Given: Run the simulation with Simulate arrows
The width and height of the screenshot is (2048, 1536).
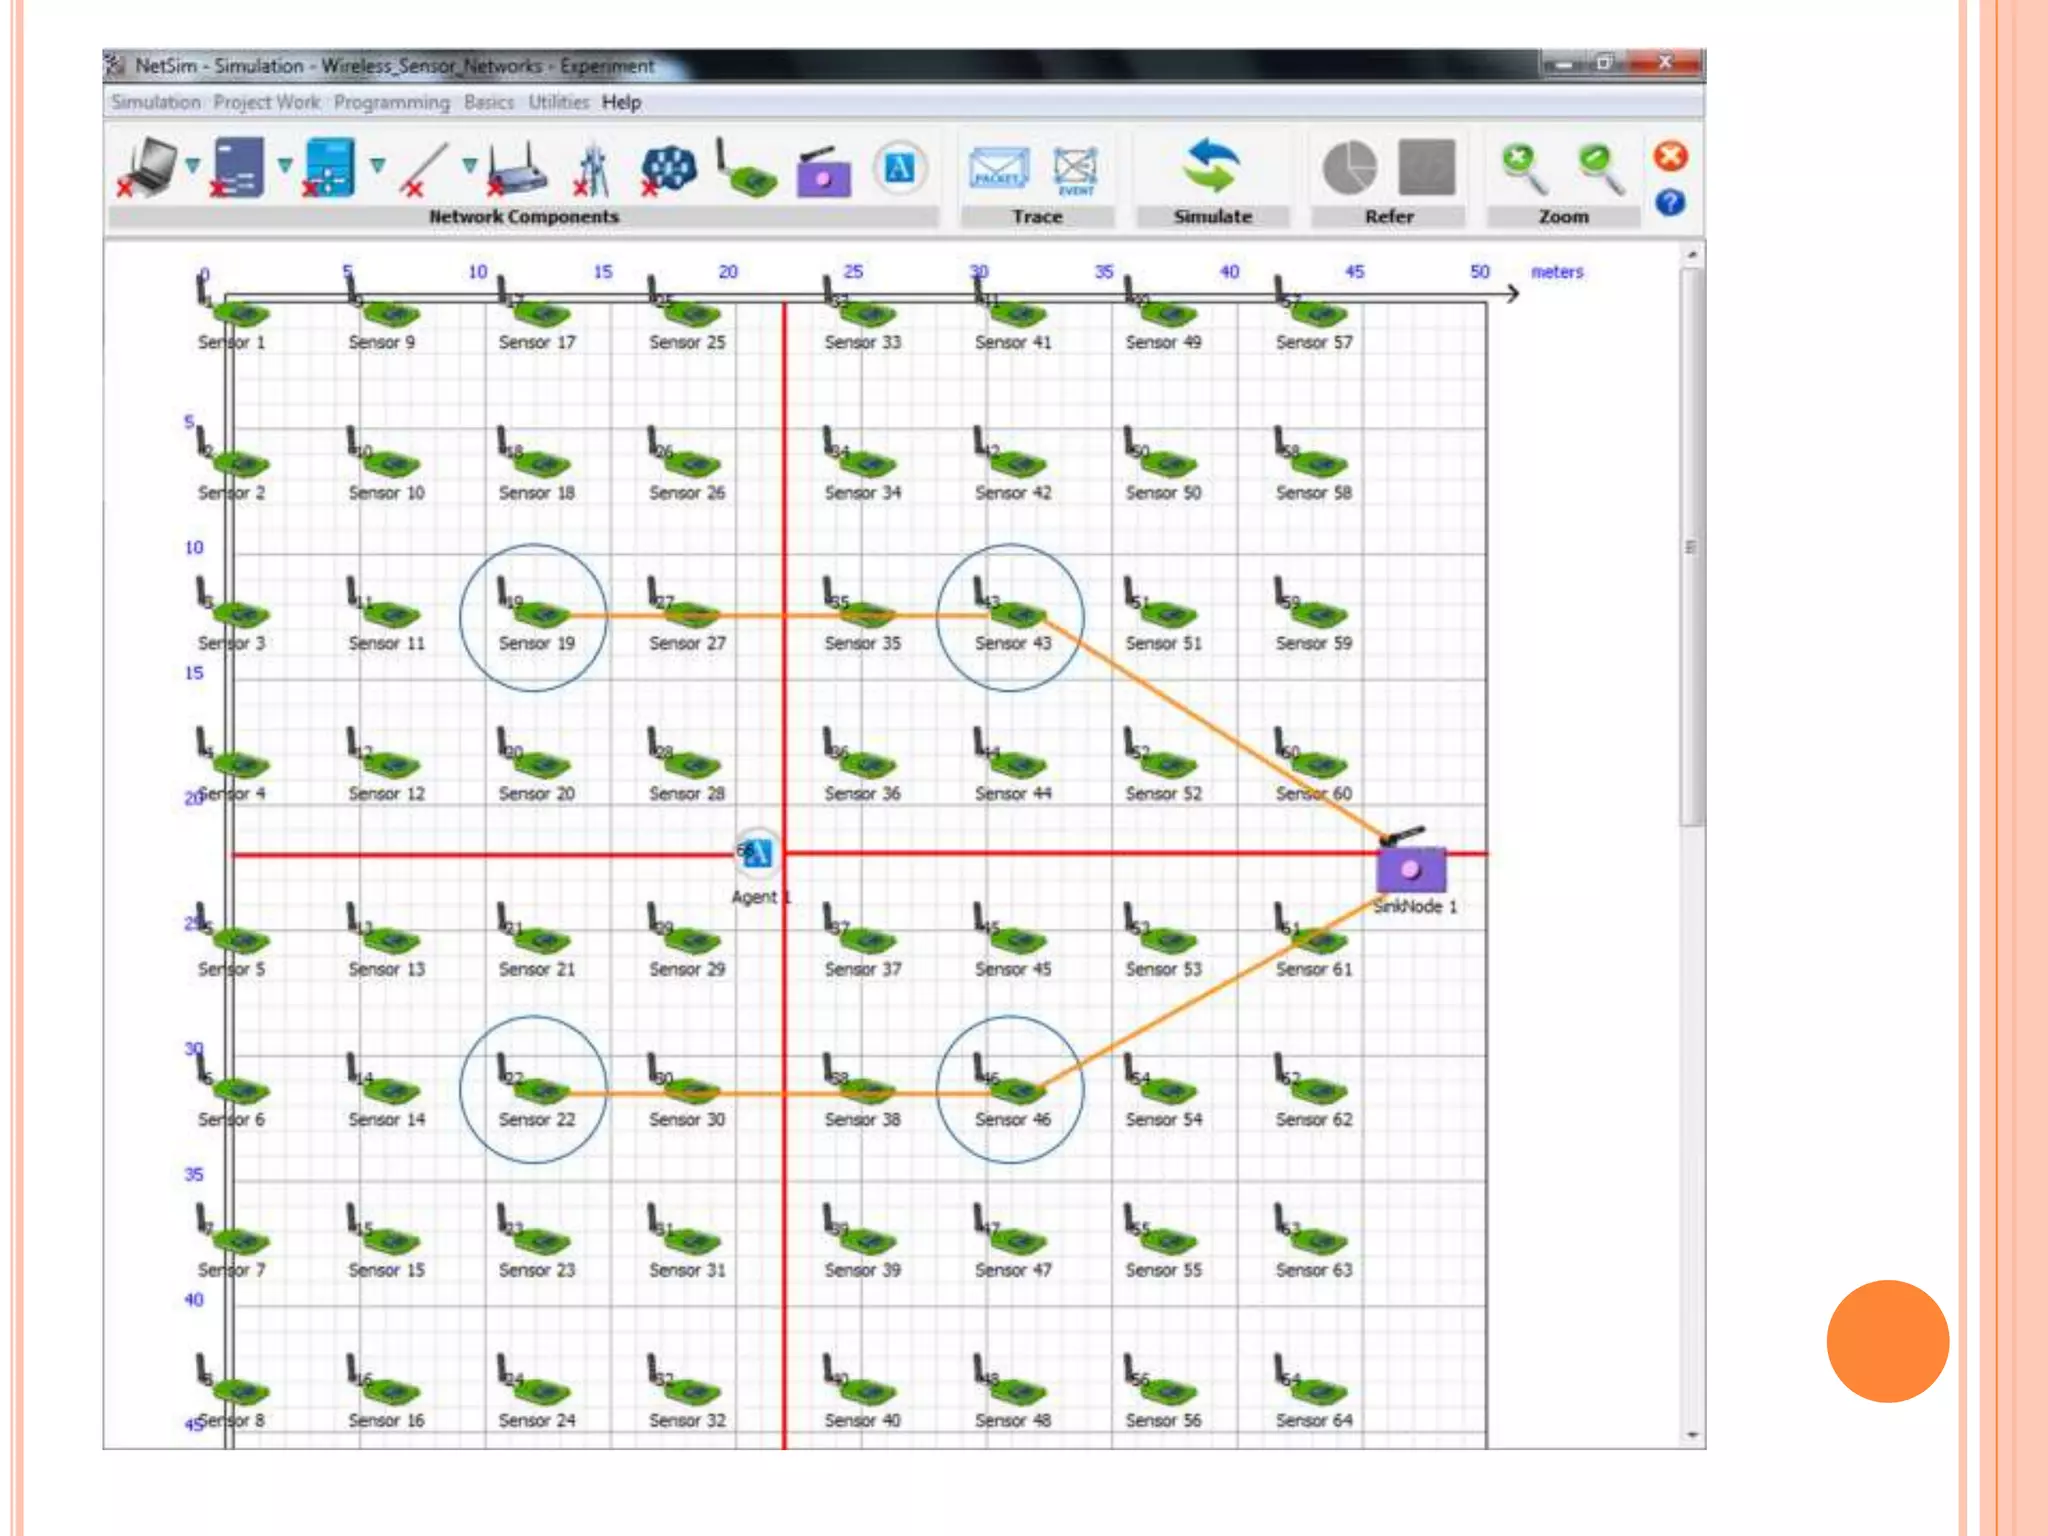Looking at the screenshot, I should [1211, 166].
